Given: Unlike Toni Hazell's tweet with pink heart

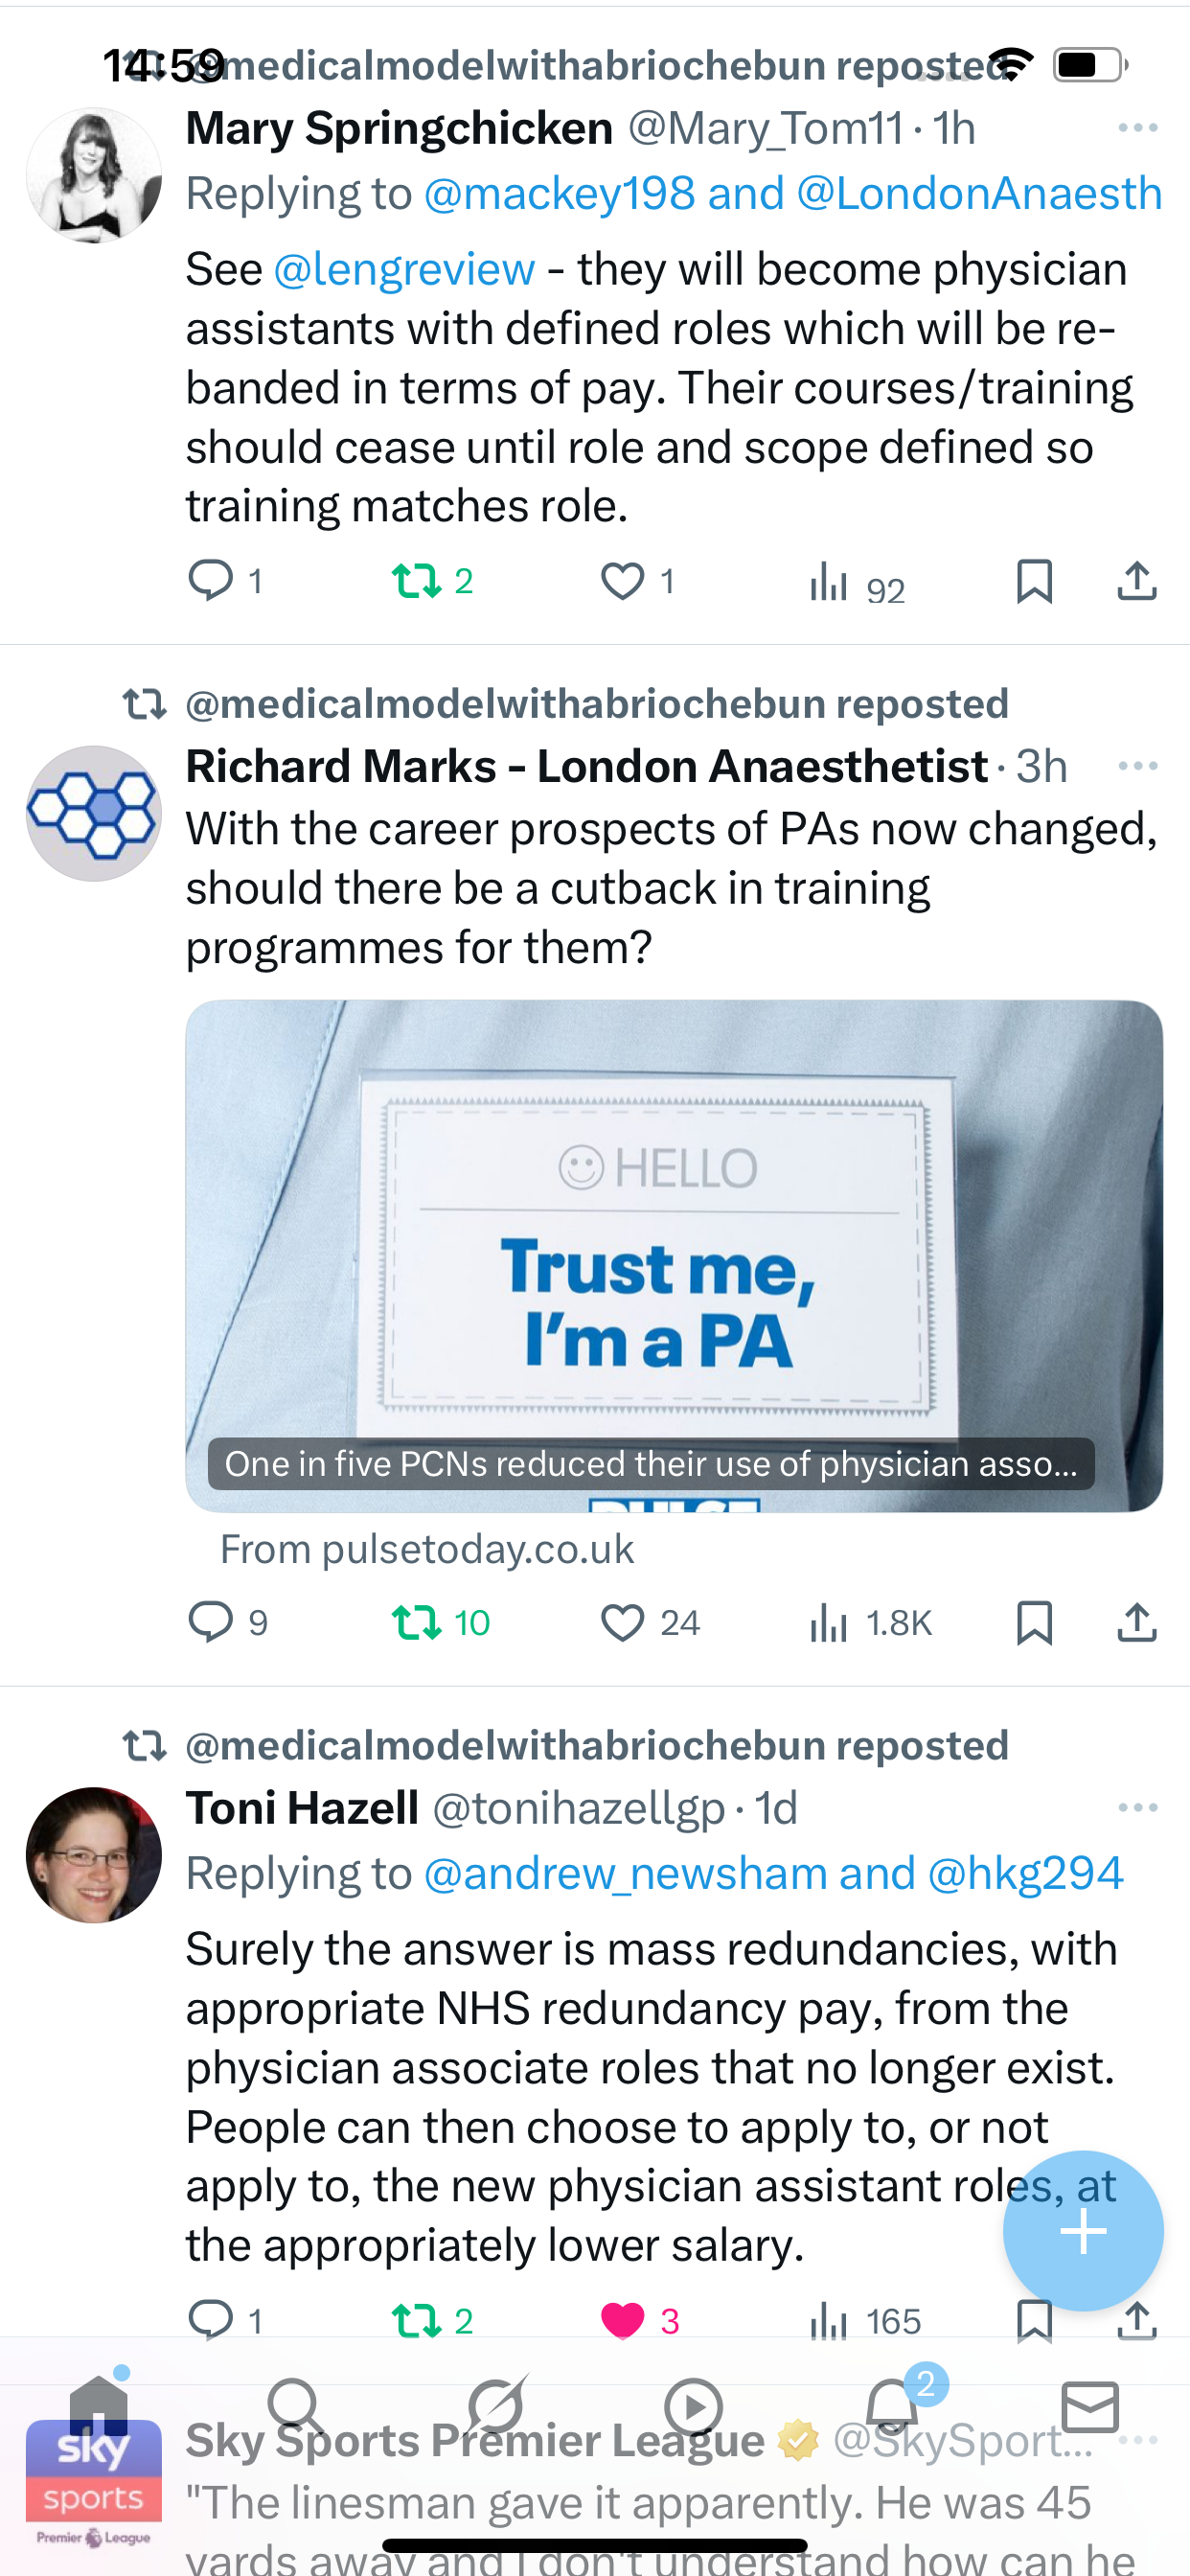Looking at the screenshot, I should [622, 2320].
